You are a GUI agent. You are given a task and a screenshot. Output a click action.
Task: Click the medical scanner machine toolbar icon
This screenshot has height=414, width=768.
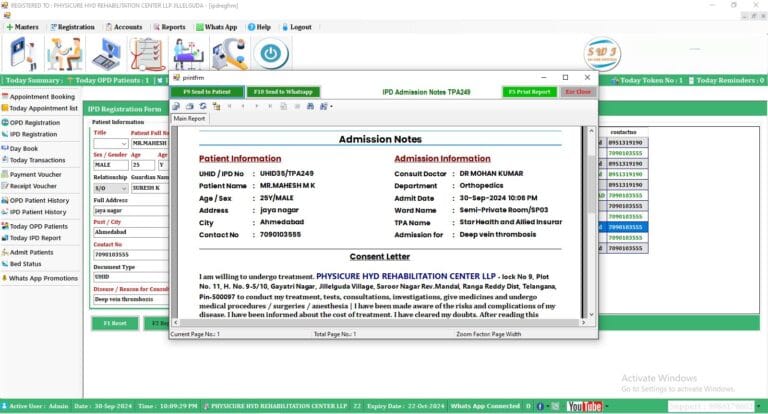[x=229, y=54]
